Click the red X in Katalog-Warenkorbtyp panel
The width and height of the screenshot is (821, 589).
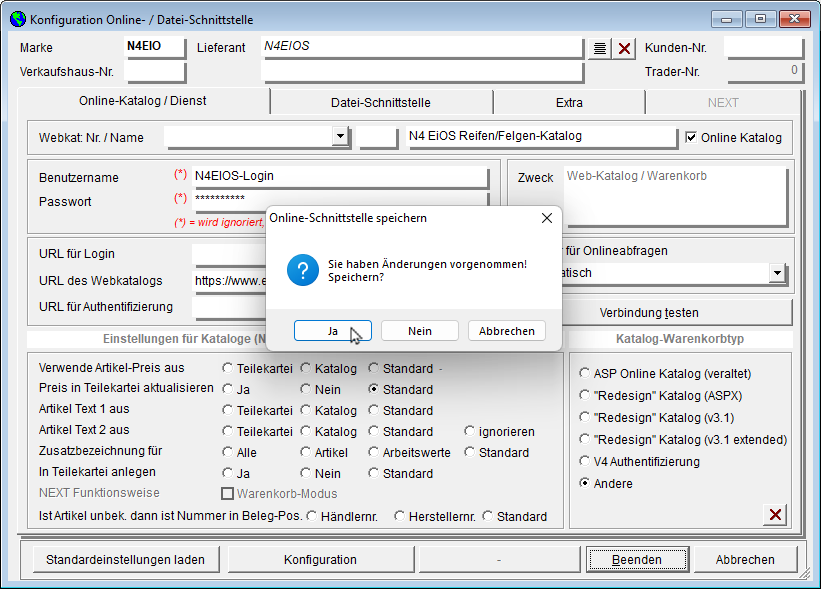(x=775, y=515)
